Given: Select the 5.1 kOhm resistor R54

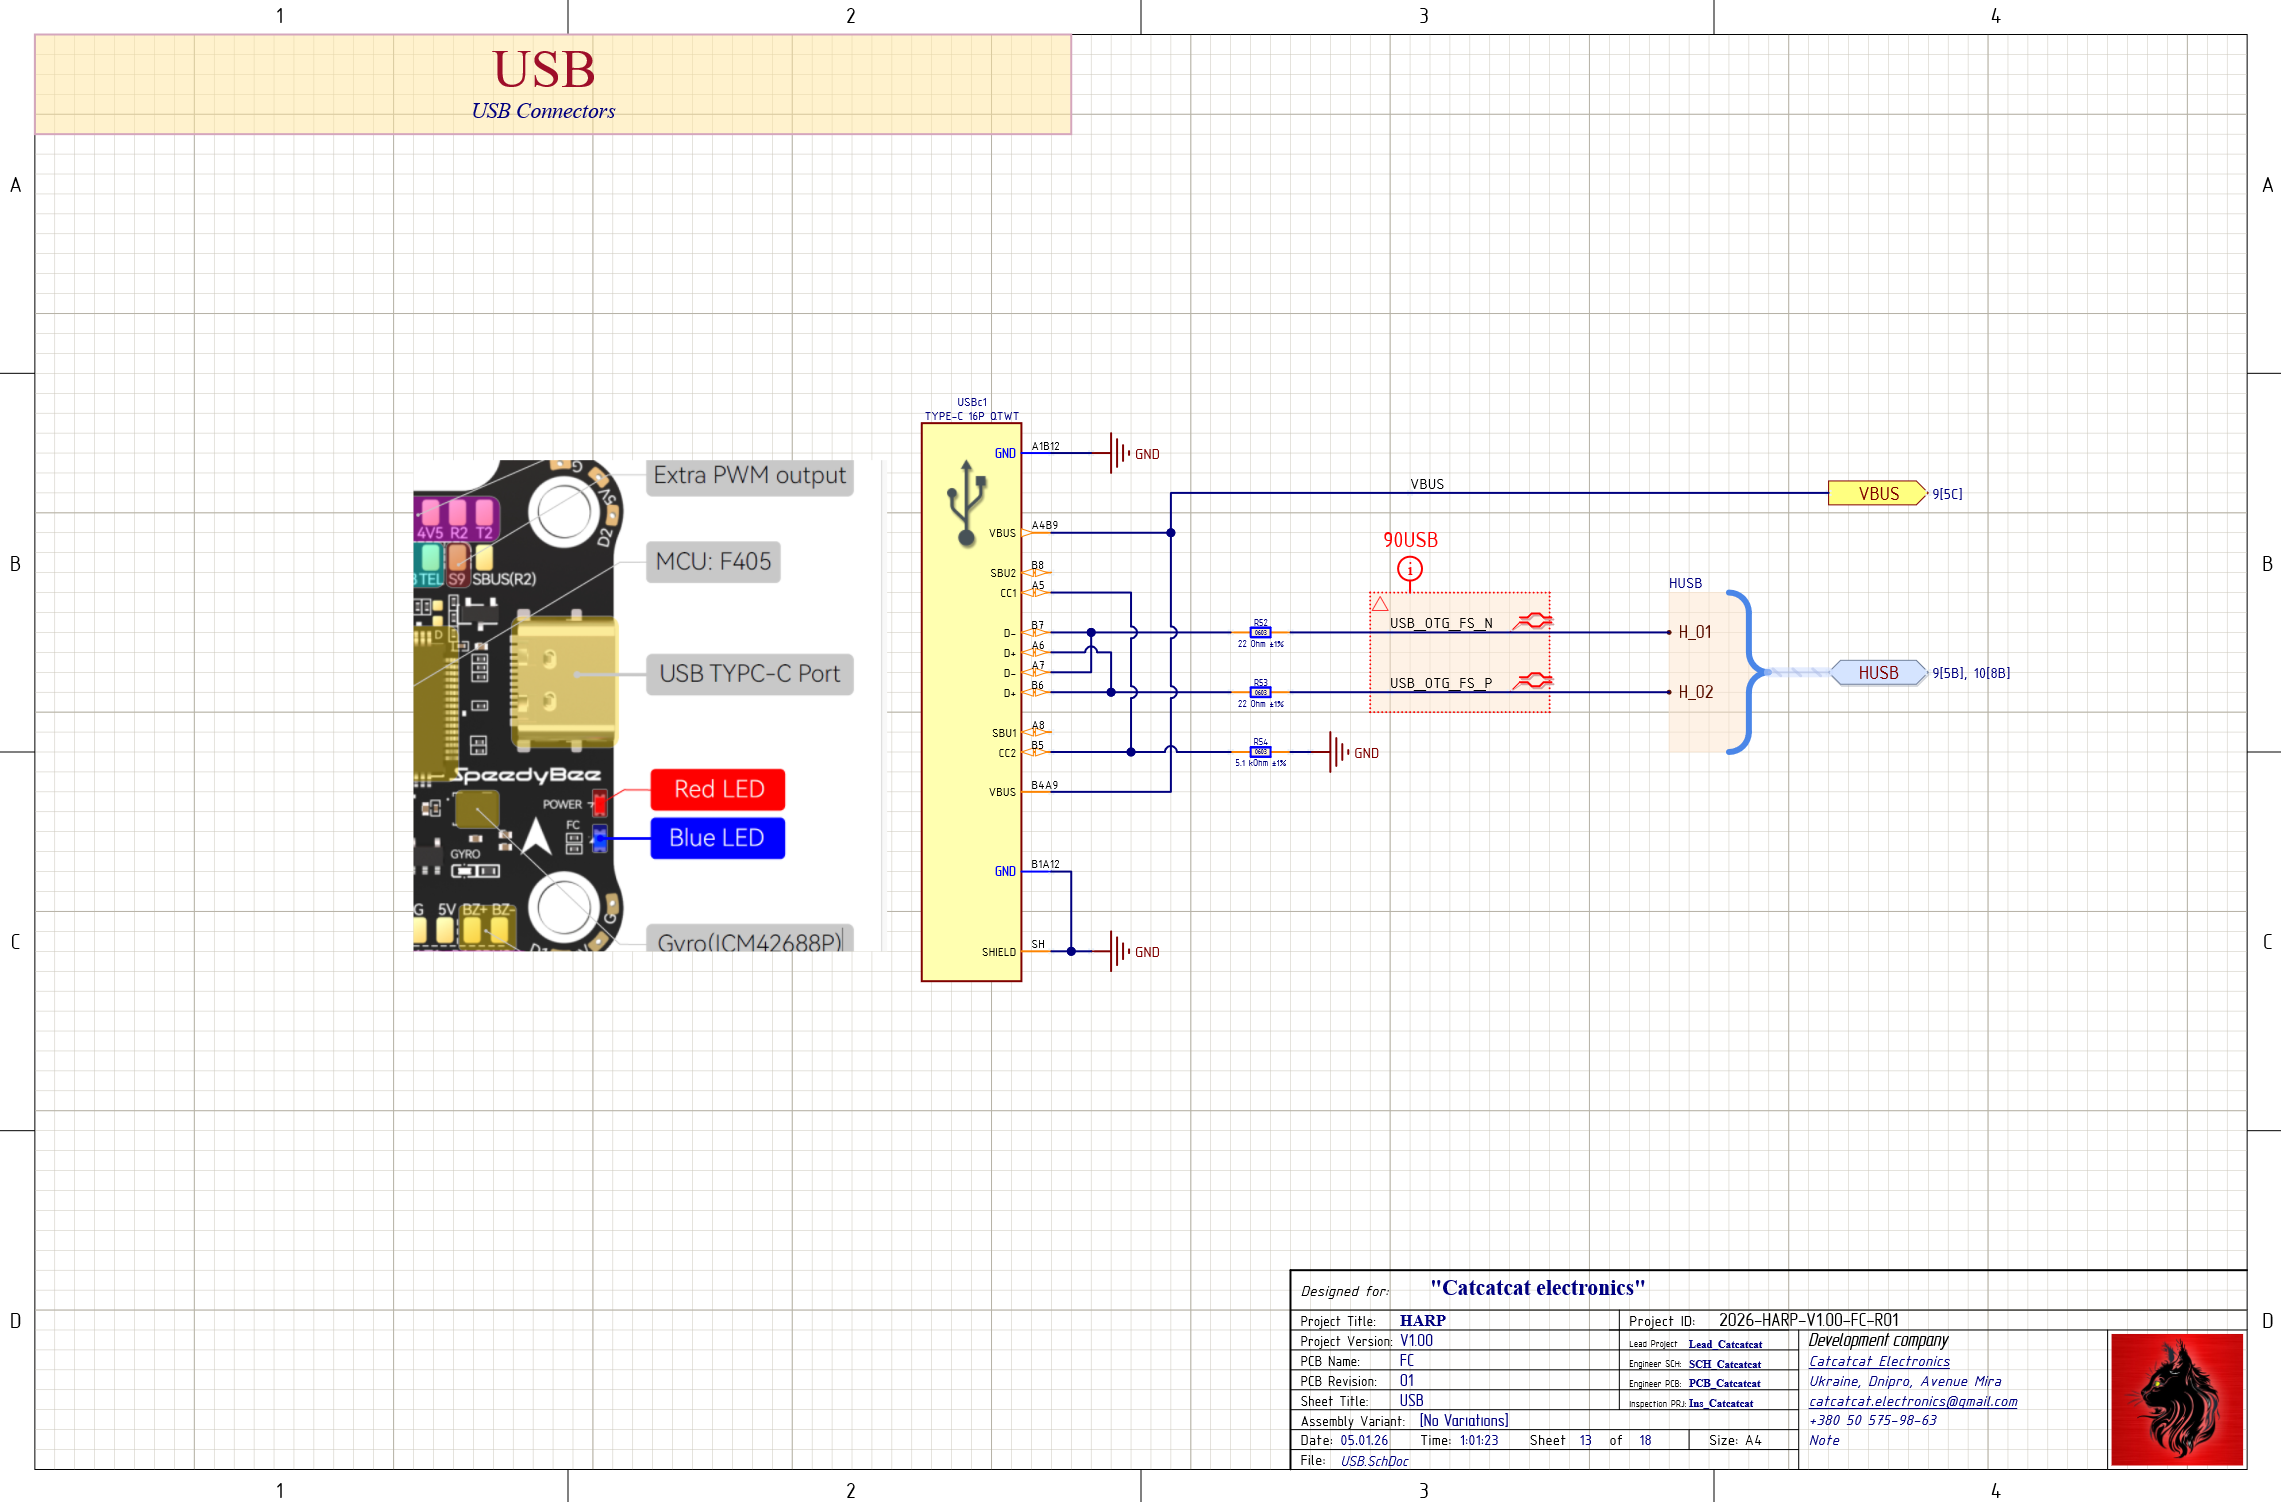Looking at the screenshot, I should tap(1260, 752).
